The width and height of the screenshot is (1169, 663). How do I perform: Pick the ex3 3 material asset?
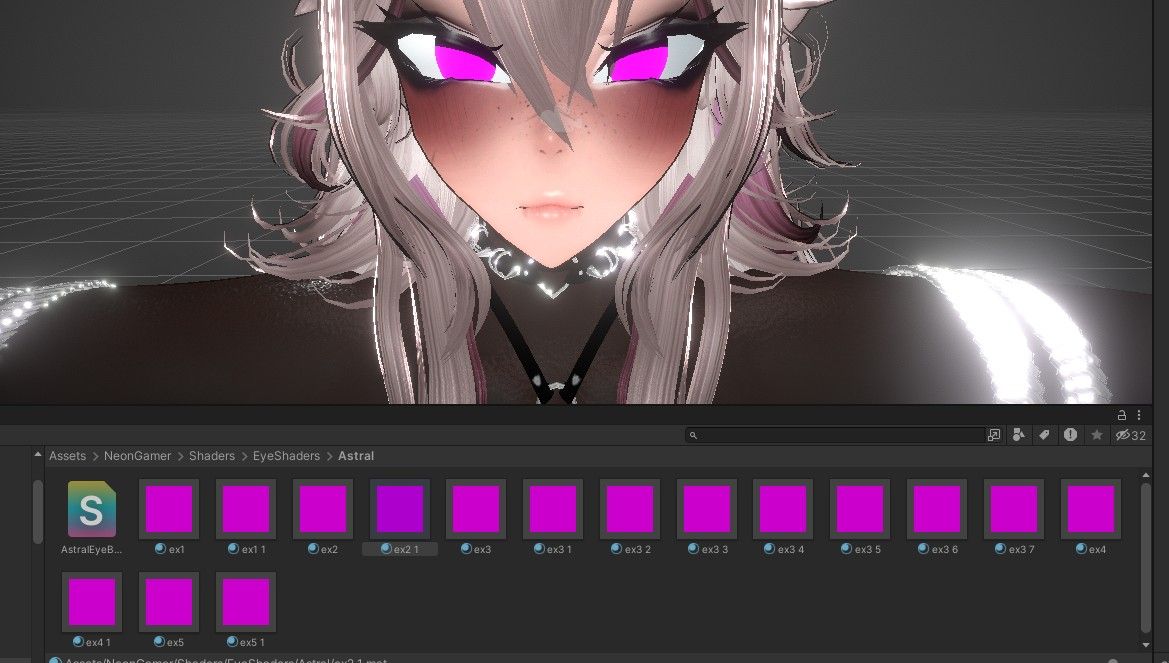pos(706,509)
